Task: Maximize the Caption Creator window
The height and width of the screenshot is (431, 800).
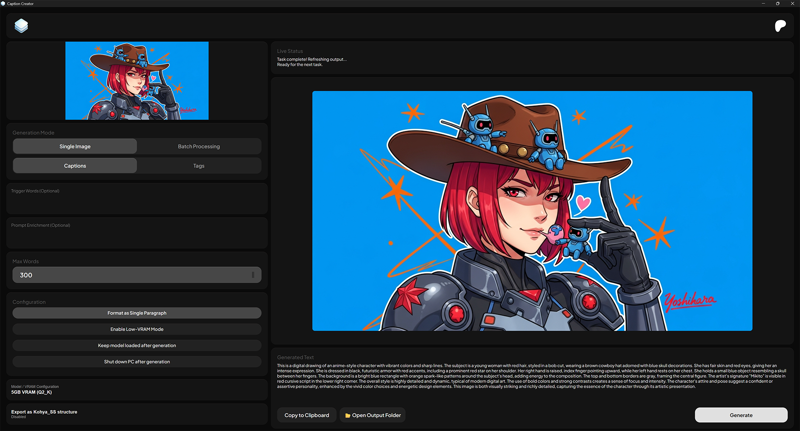Action: pos(778,4)
